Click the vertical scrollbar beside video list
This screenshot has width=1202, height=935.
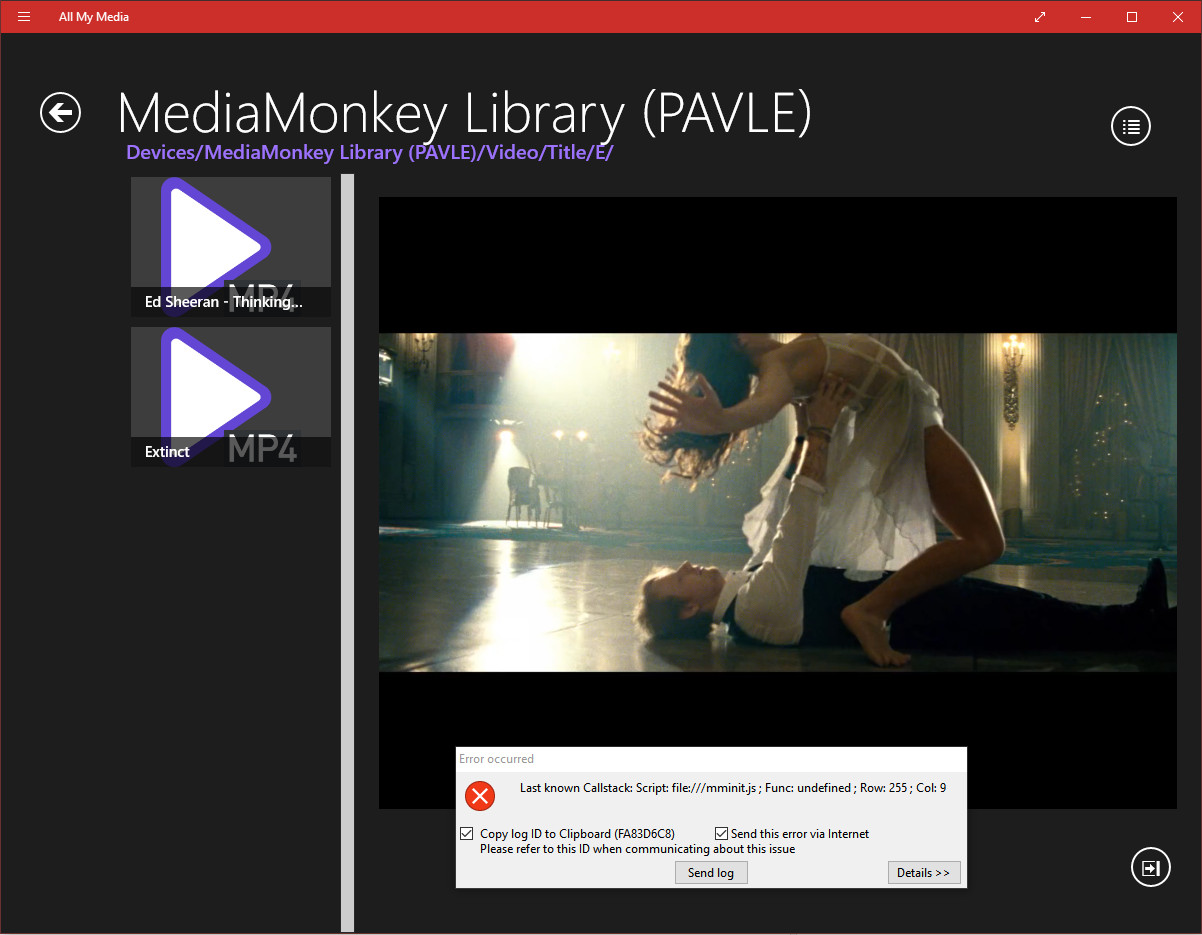(x=347, y=550)
